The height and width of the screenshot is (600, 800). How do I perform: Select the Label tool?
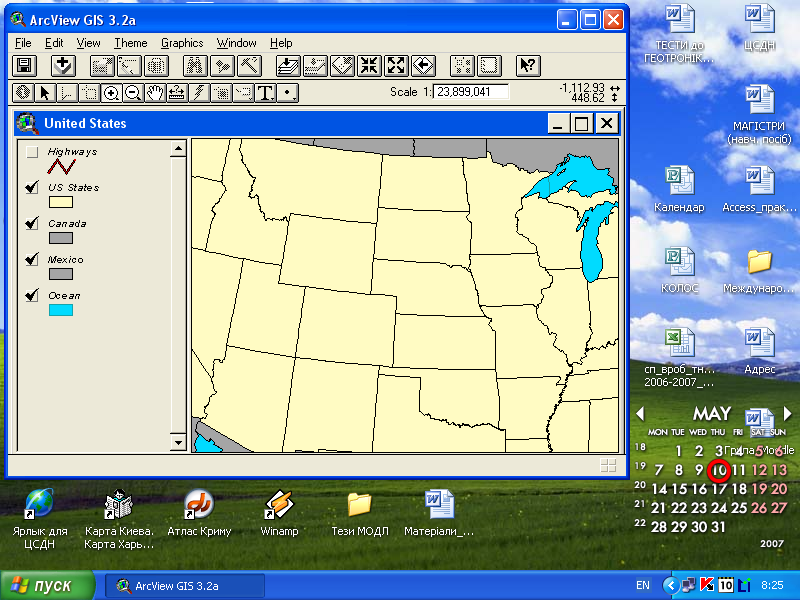[x=243, y=93]
